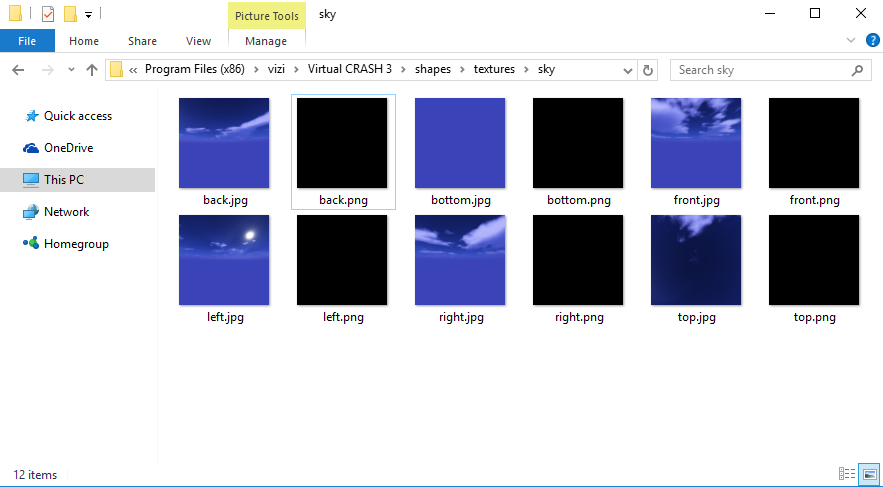The height and width of the screenshot is (487, 883).
Task: Select the bottom.png thumbnail
Action: (578, 143)
